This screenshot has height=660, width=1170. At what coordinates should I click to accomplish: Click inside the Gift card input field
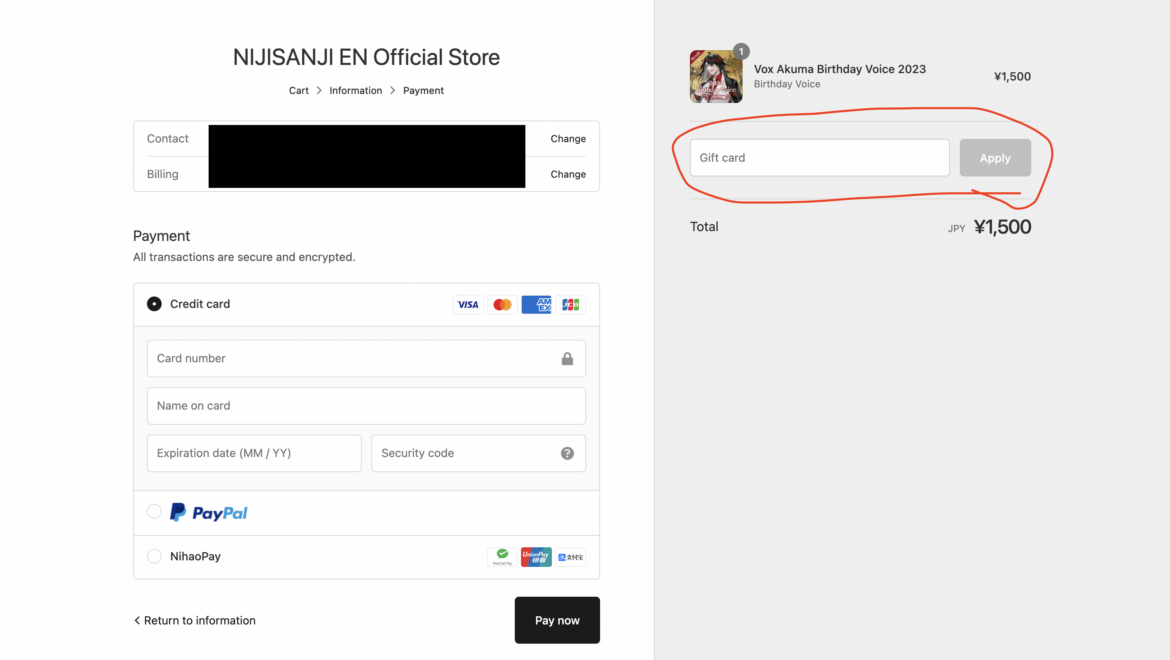tap(819, 157)
